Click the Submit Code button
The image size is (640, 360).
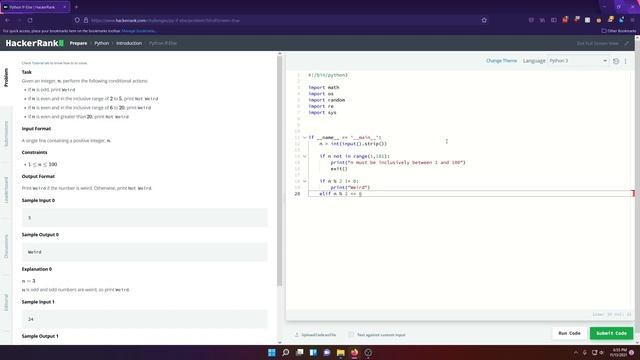611,333
